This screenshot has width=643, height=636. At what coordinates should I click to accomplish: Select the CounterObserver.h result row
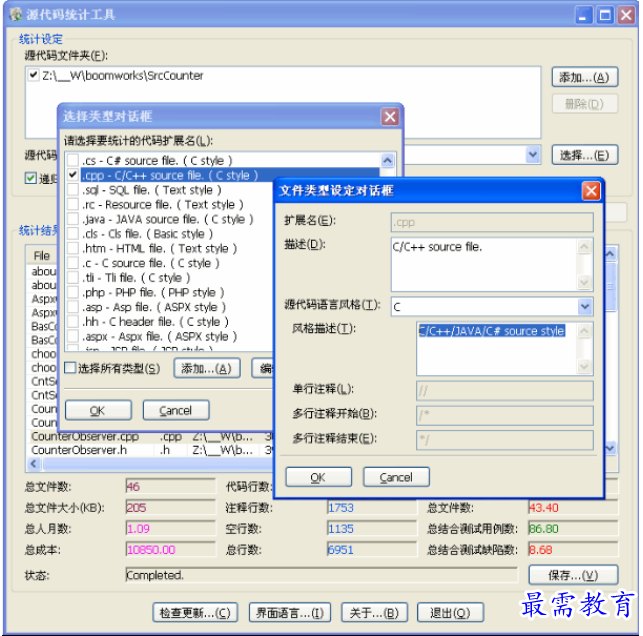tap(152, 450)
